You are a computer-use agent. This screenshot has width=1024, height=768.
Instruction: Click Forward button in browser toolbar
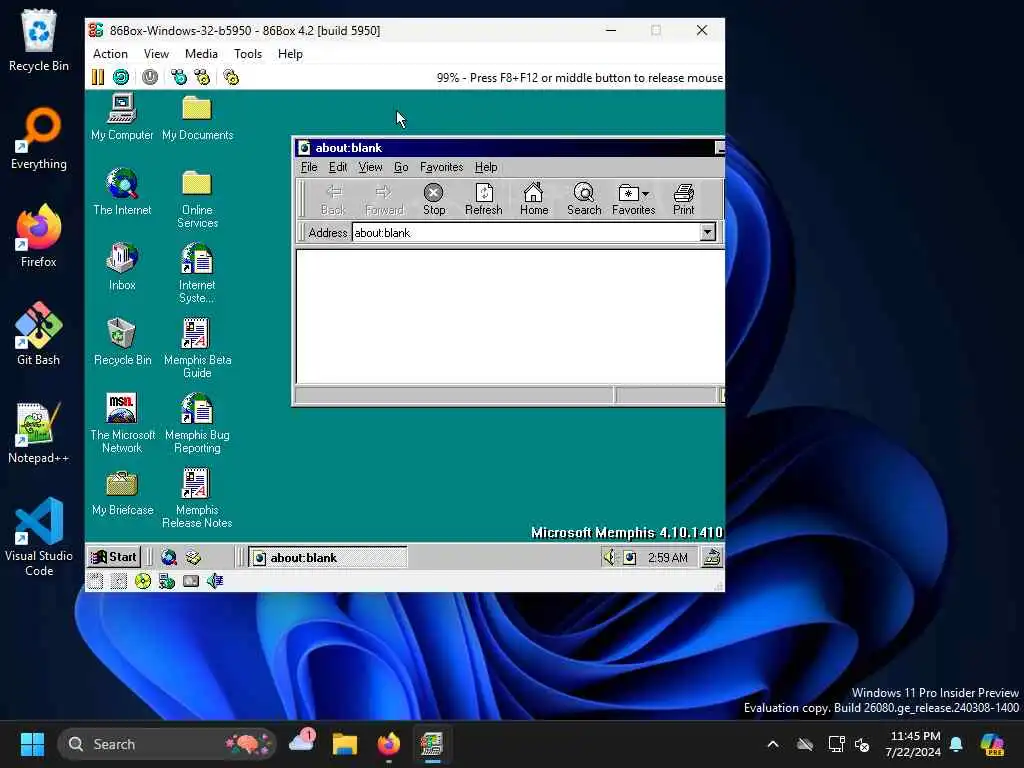384,199
